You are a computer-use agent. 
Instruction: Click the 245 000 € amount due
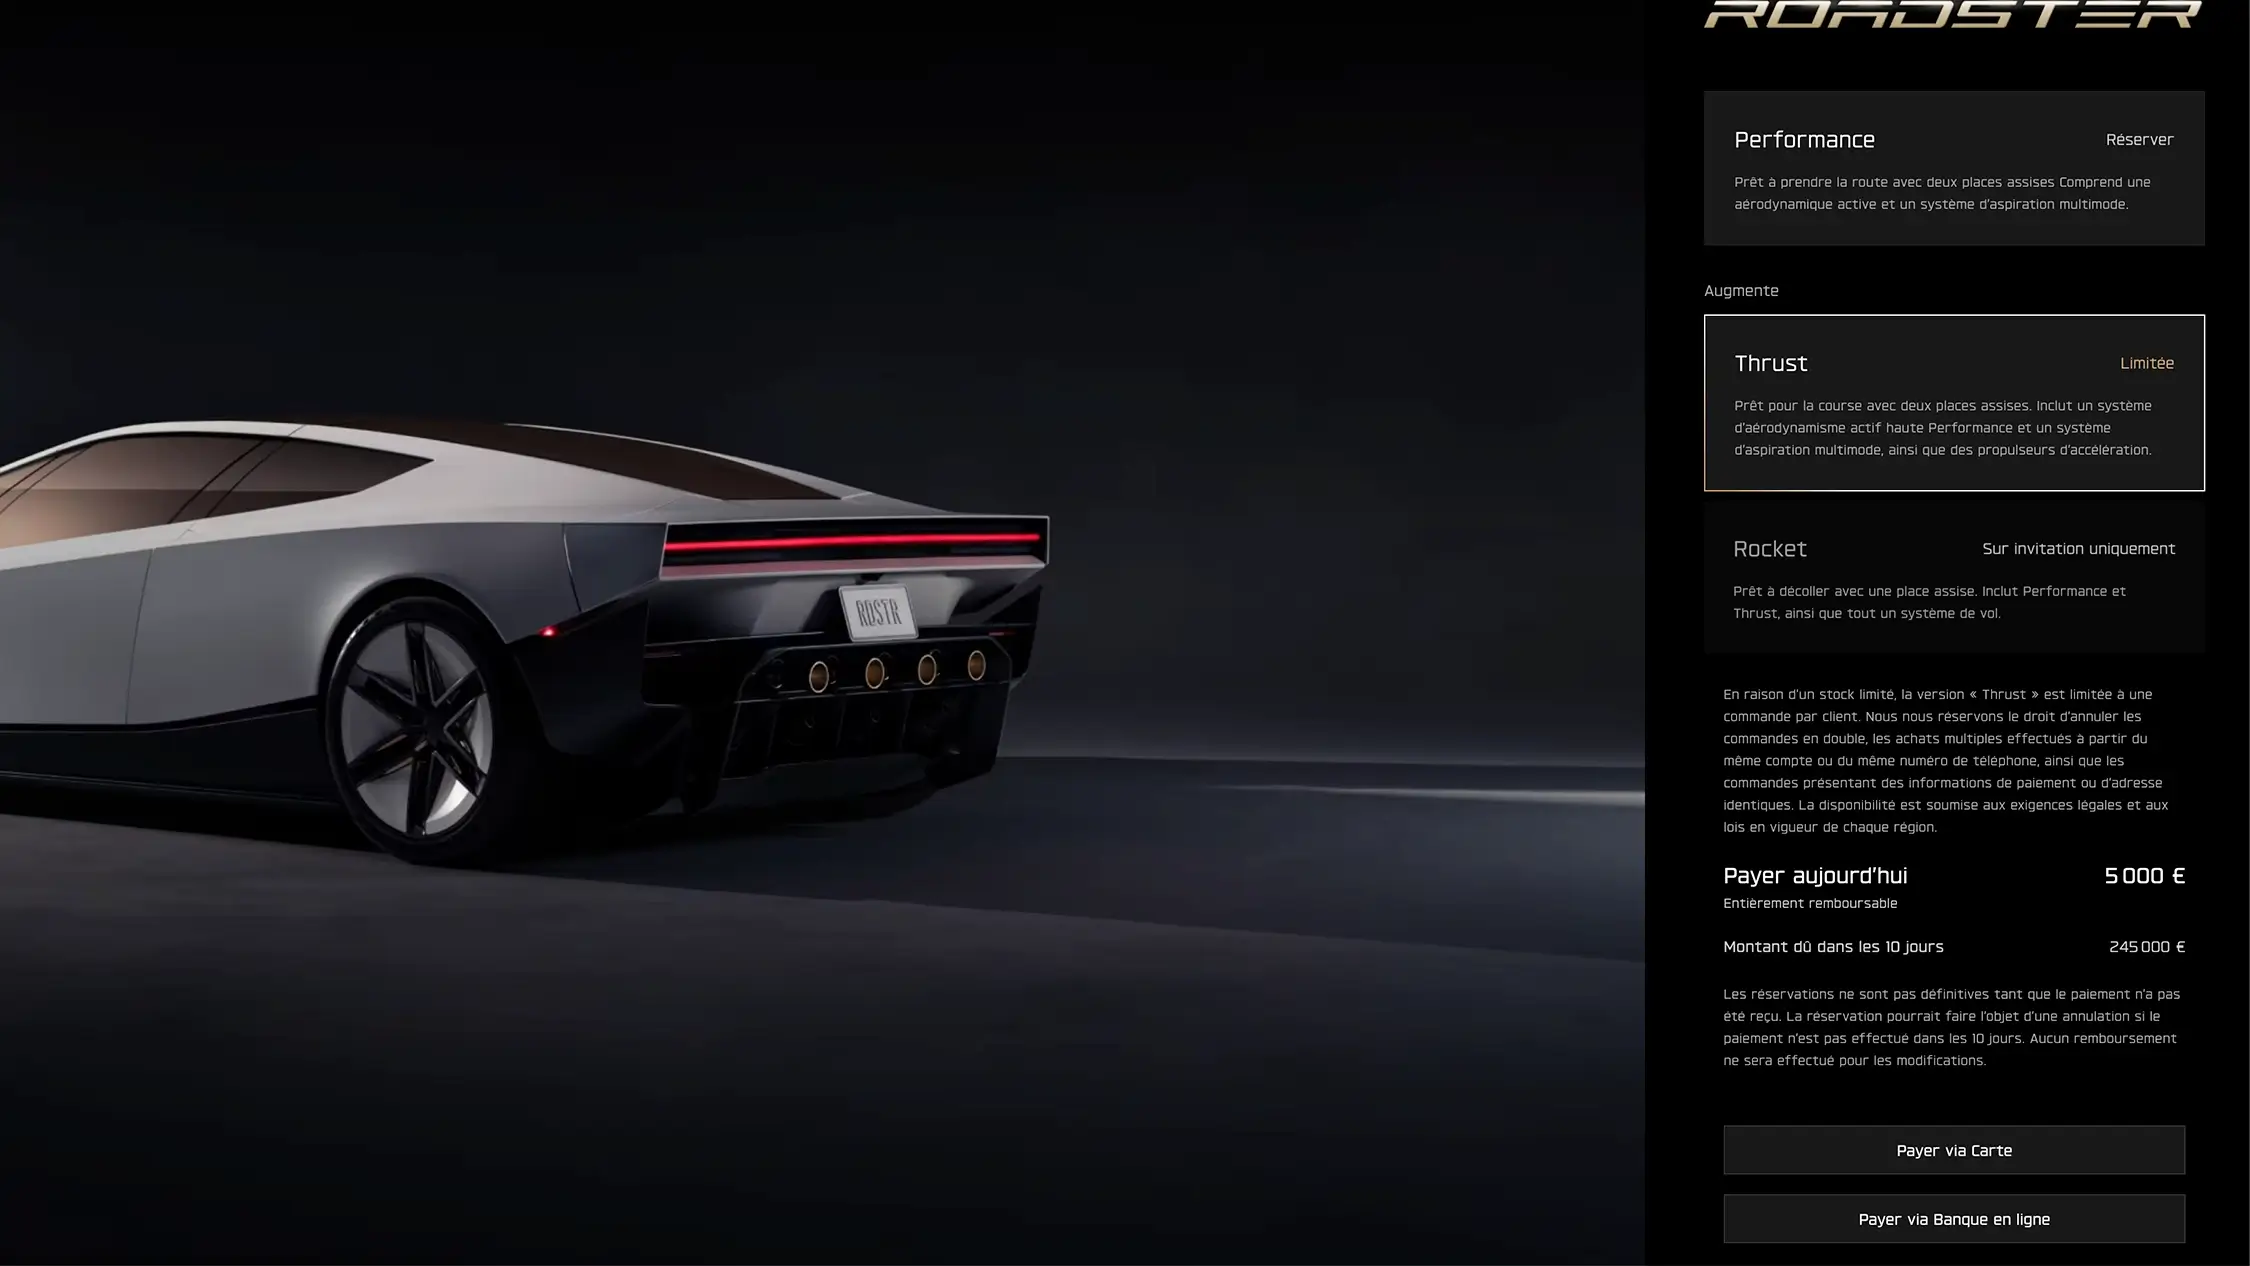[2147, 947]
